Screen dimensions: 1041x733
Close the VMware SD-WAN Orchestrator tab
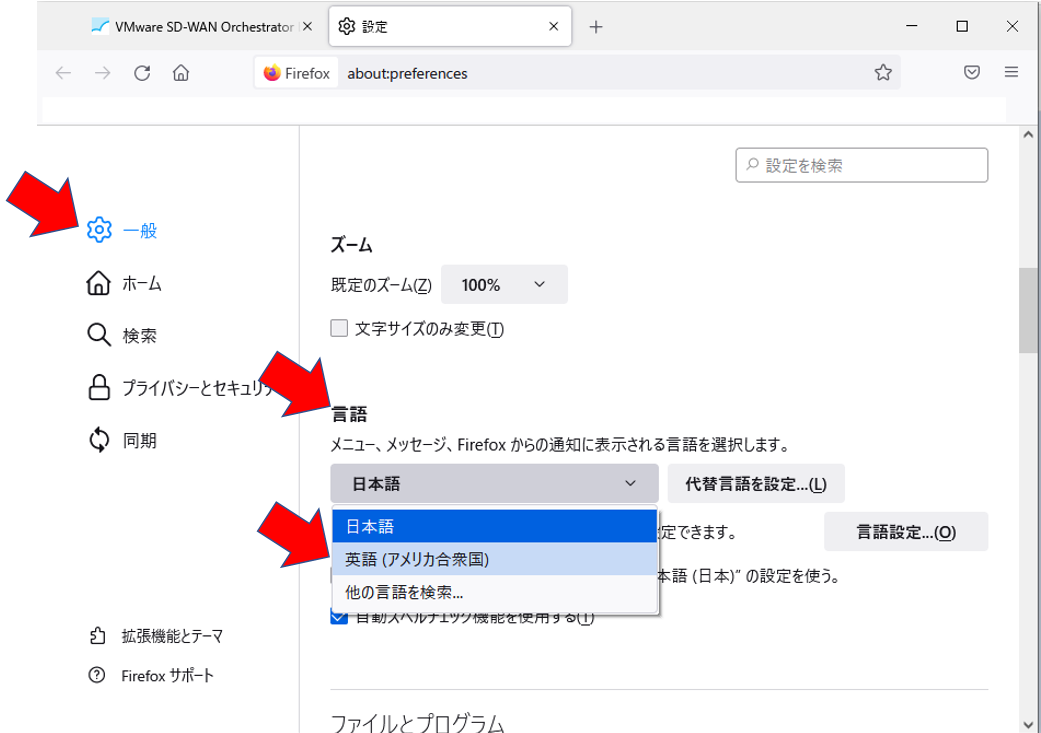click(x=307, y=27)
